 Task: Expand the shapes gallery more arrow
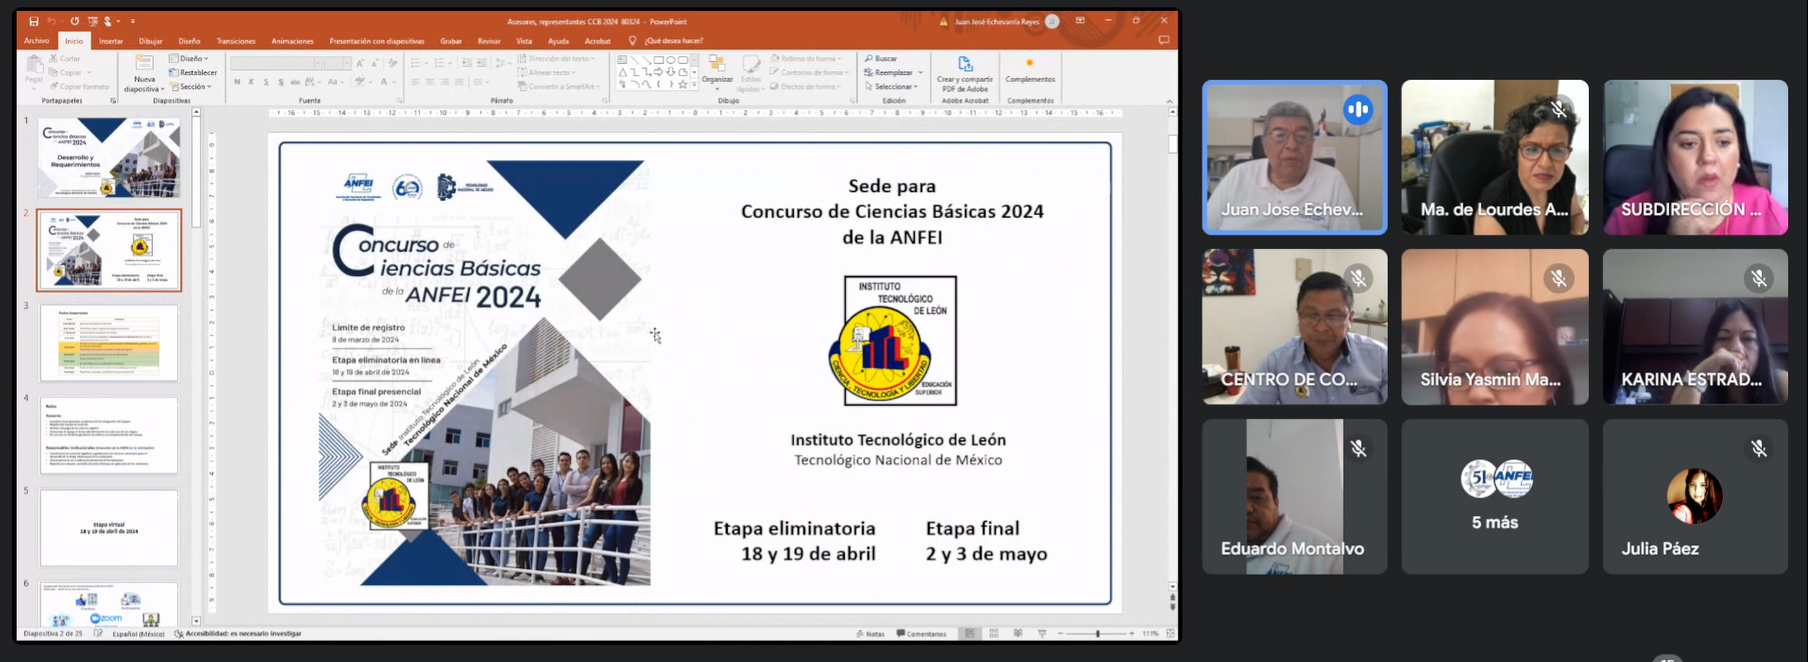click(695, 85)
